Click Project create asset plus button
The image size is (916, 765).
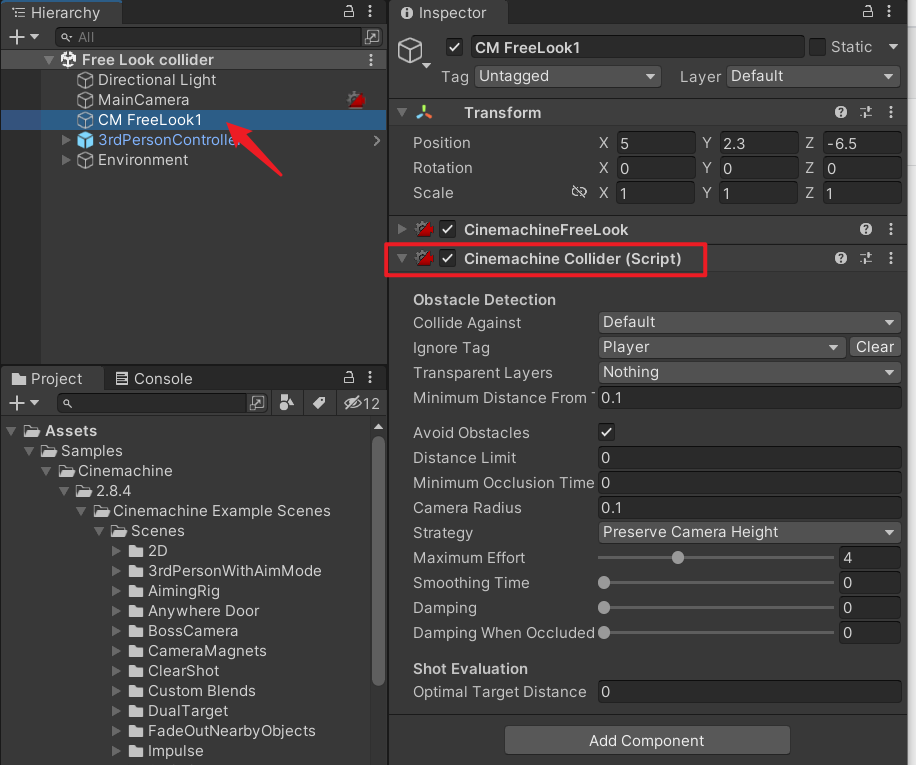click(x=18, y=403)
